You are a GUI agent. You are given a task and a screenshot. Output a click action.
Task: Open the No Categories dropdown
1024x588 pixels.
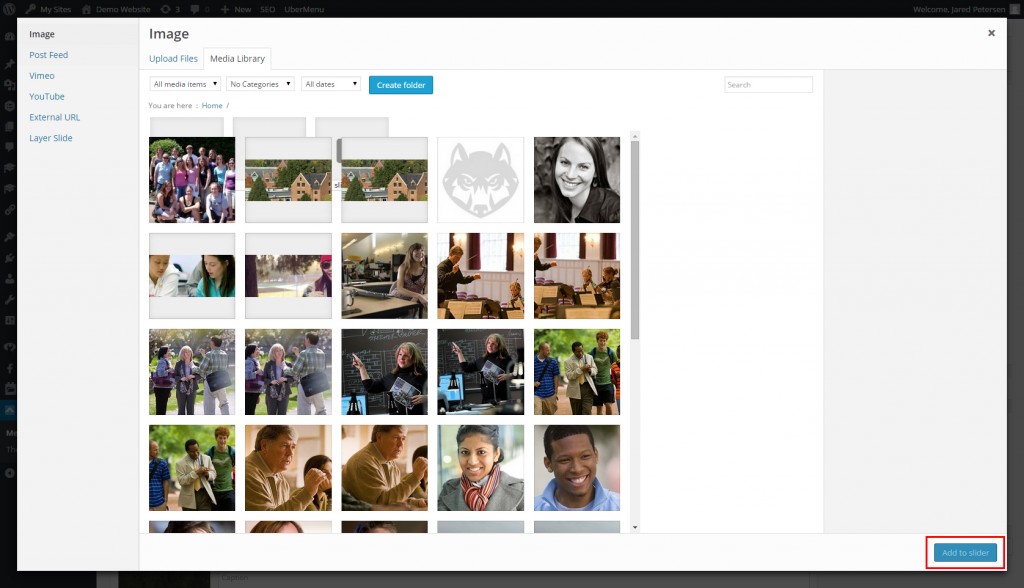coord(260,85)
